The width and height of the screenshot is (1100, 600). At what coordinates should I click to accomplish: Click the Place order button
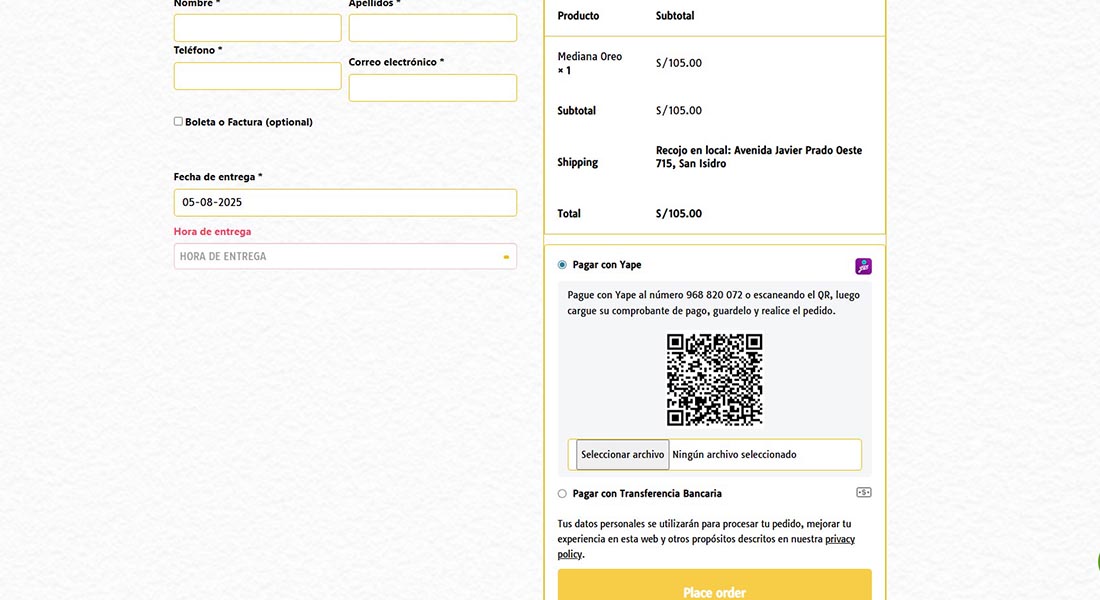point(714,588)
